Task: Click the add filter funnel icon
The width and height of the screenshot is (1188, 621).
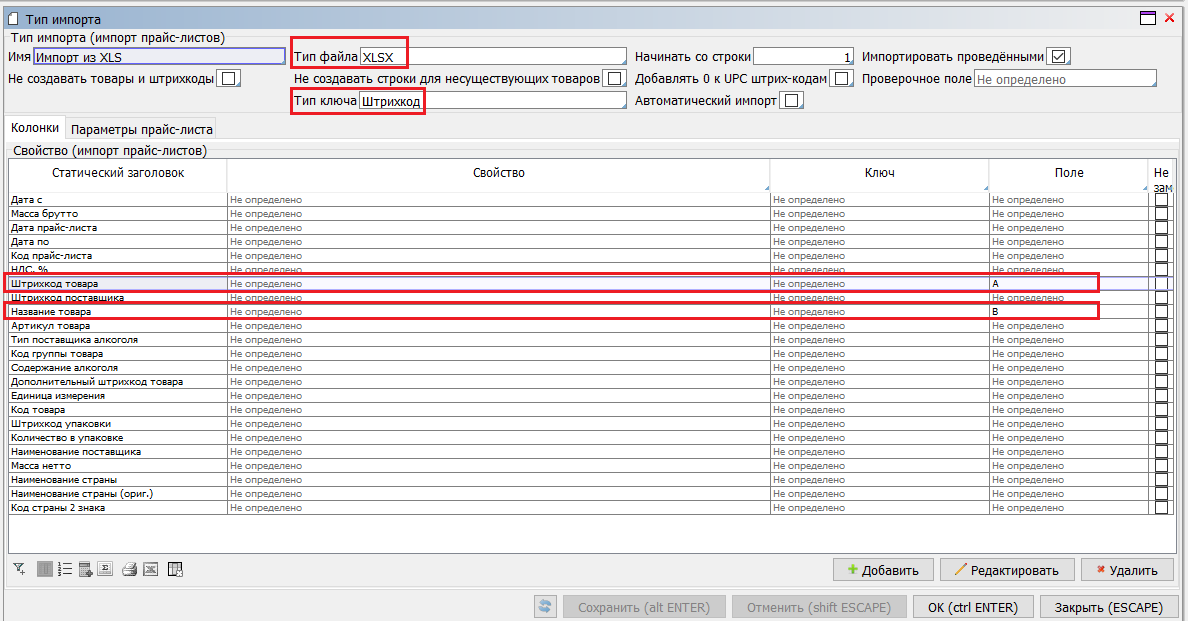Action: click(19, 570)
